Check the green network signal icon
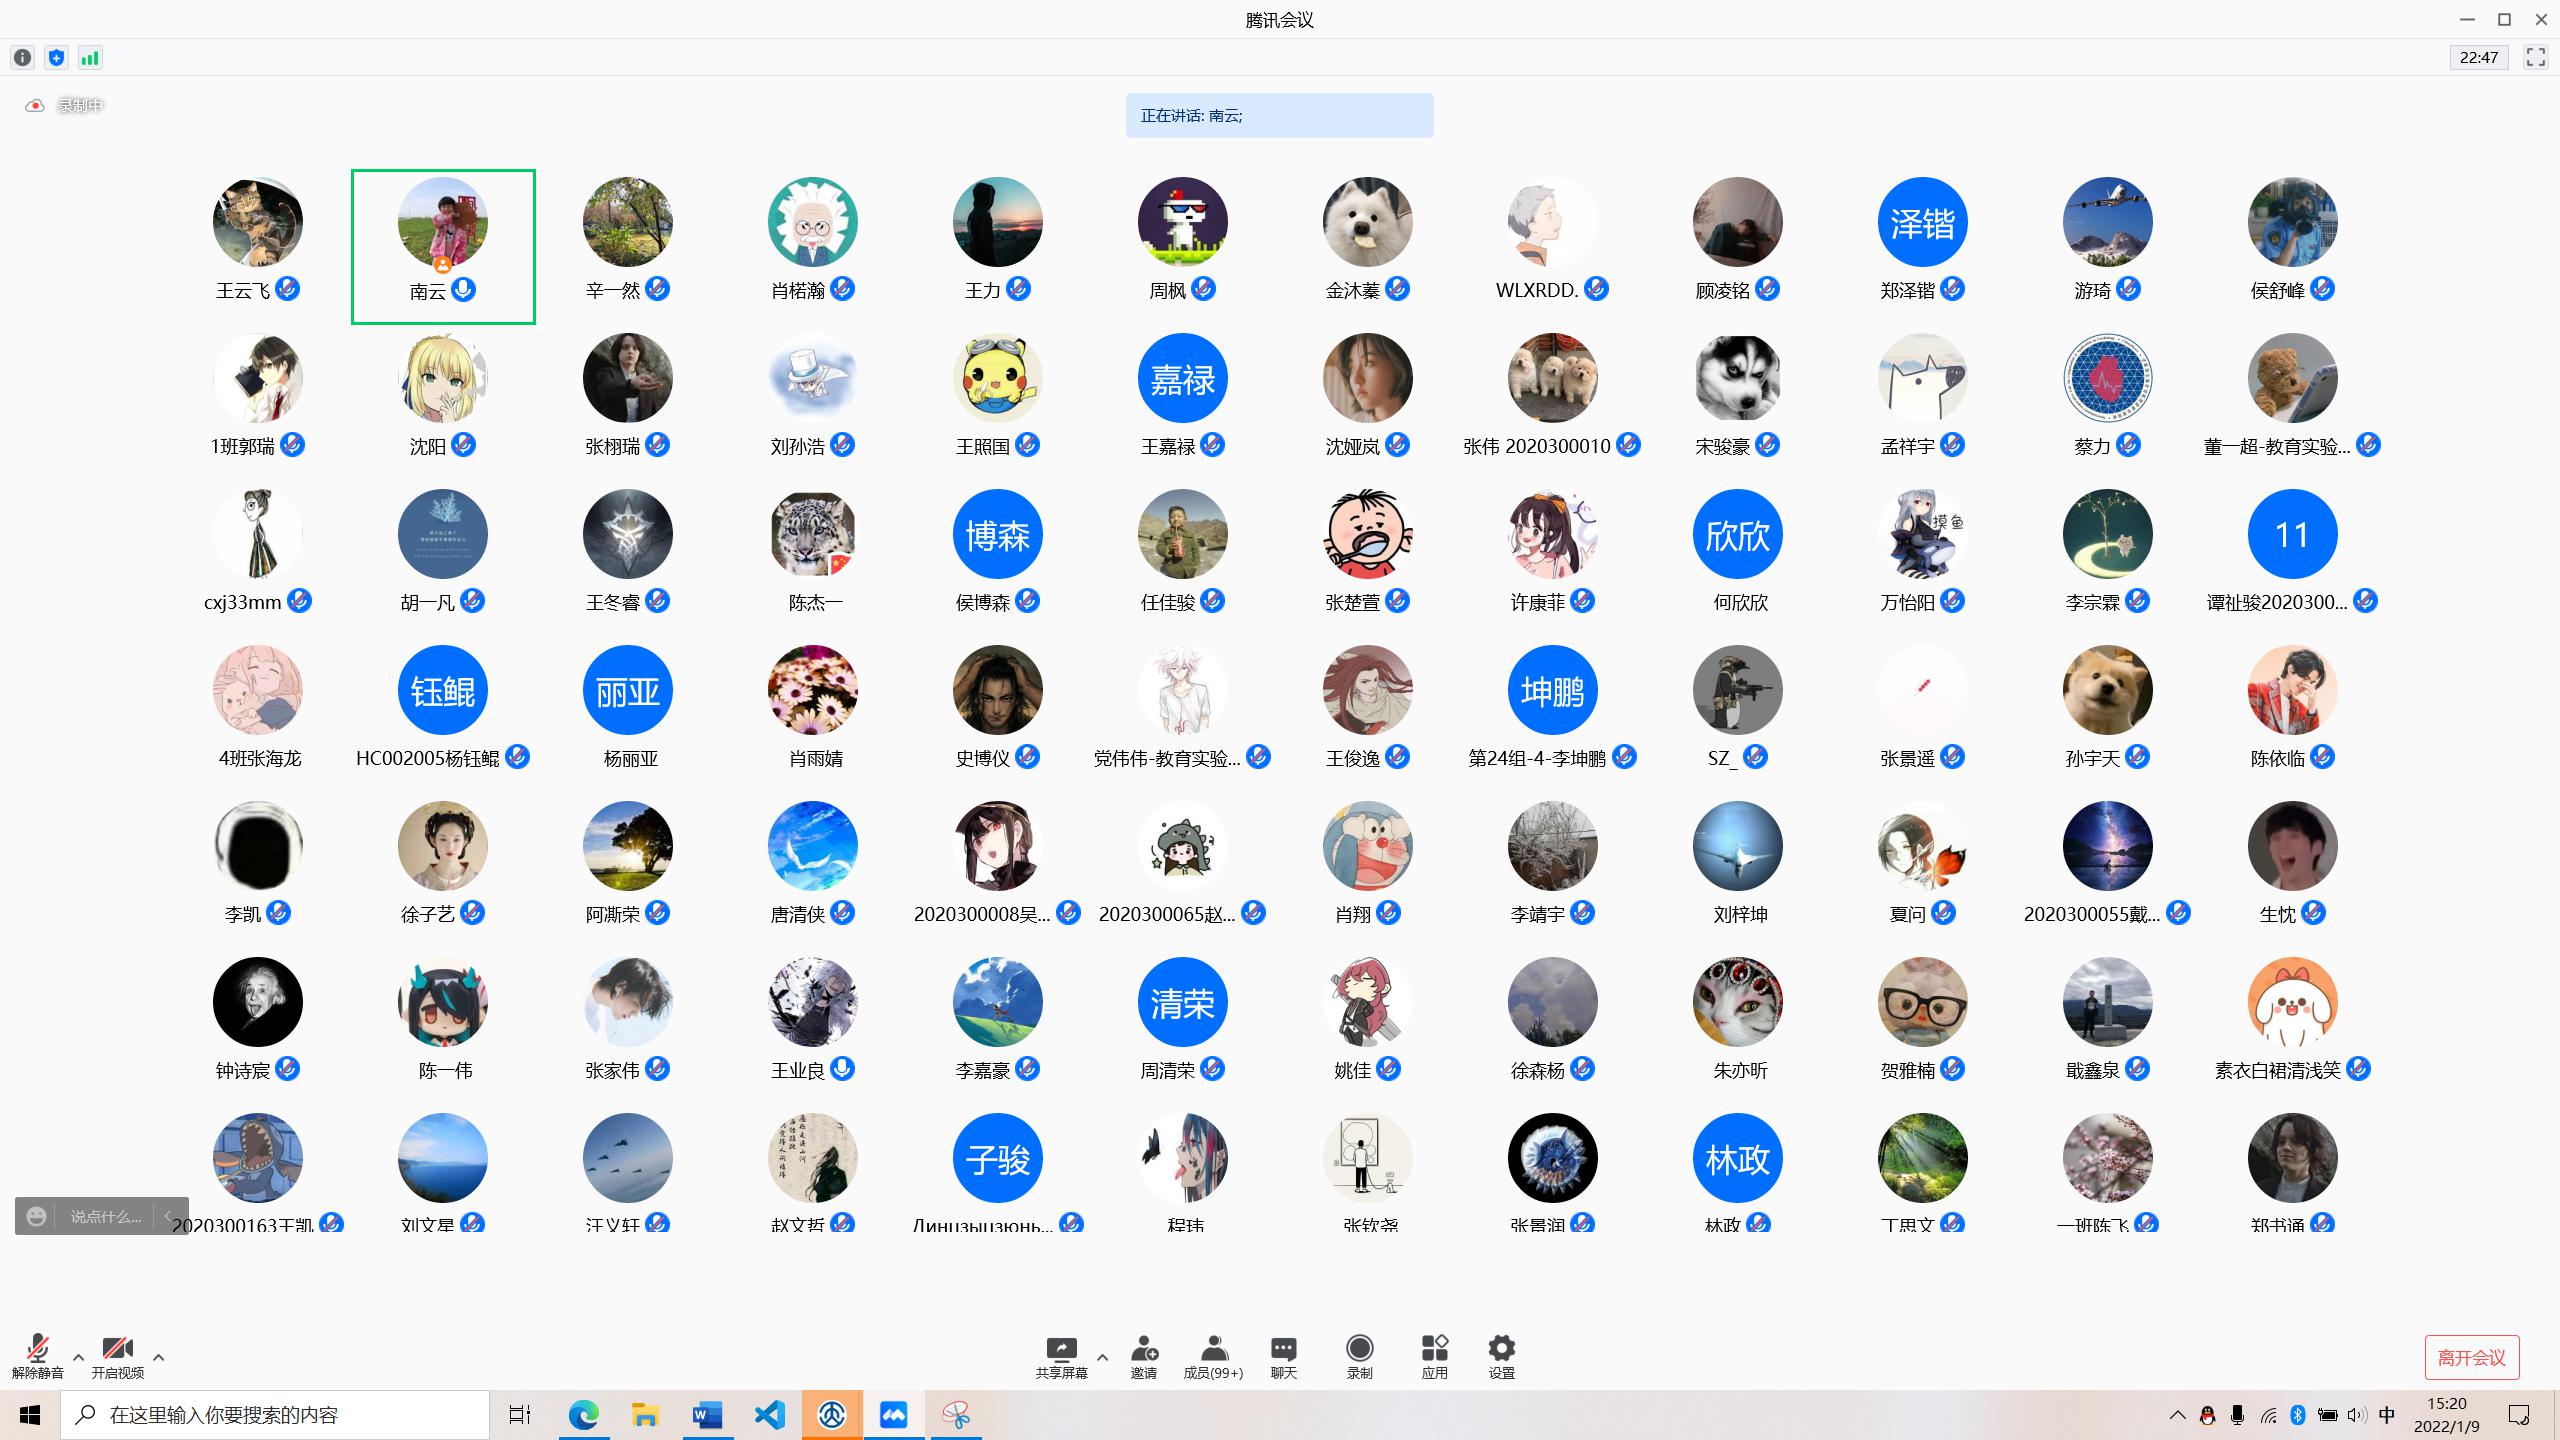Screen dimensions: 2560x1440 pos(90,58)
